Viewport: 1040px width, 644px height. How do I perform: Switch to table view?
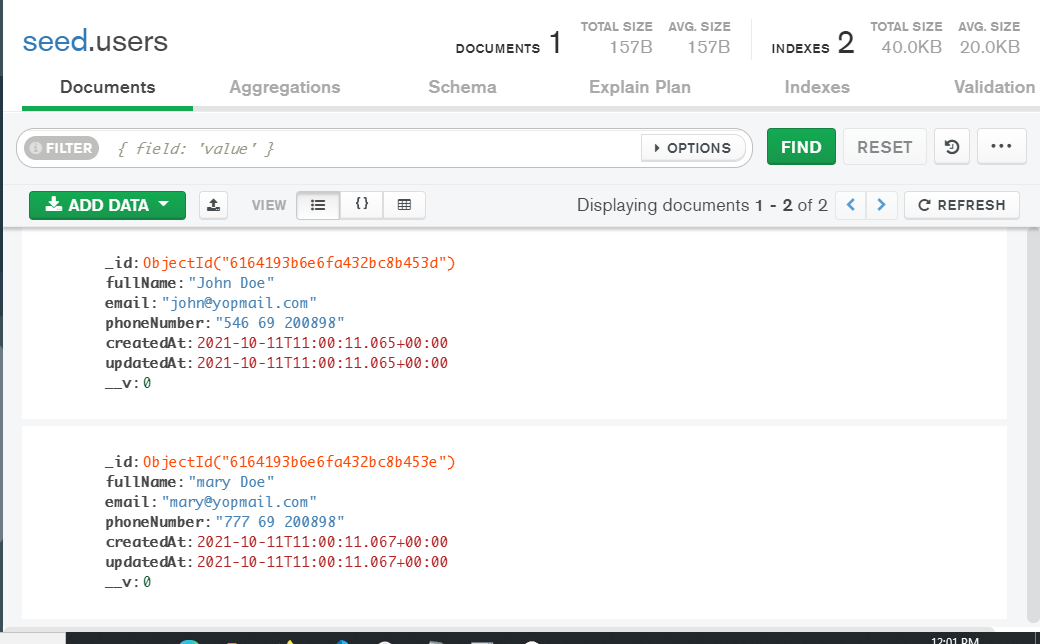(404, 205)
